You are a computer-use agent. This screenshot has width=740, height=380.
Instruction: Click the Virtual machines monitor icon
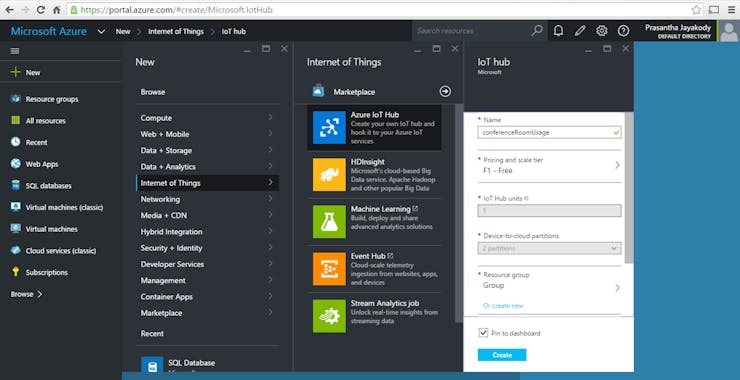(x=16, y=229)
